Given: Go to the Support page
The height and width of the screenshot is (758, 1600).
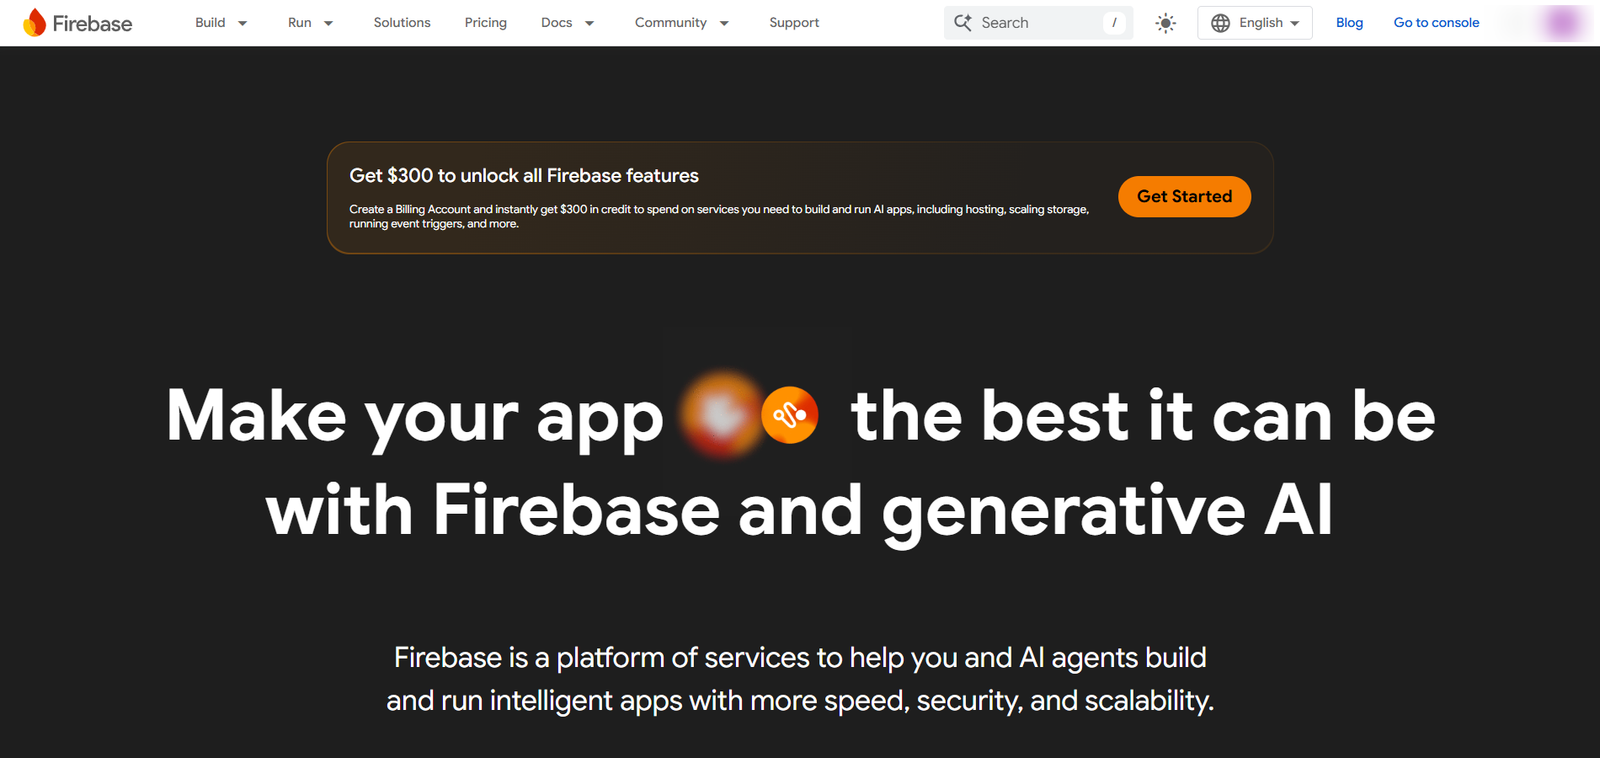Looking at the screenshot, I should (x=794, y=22).
